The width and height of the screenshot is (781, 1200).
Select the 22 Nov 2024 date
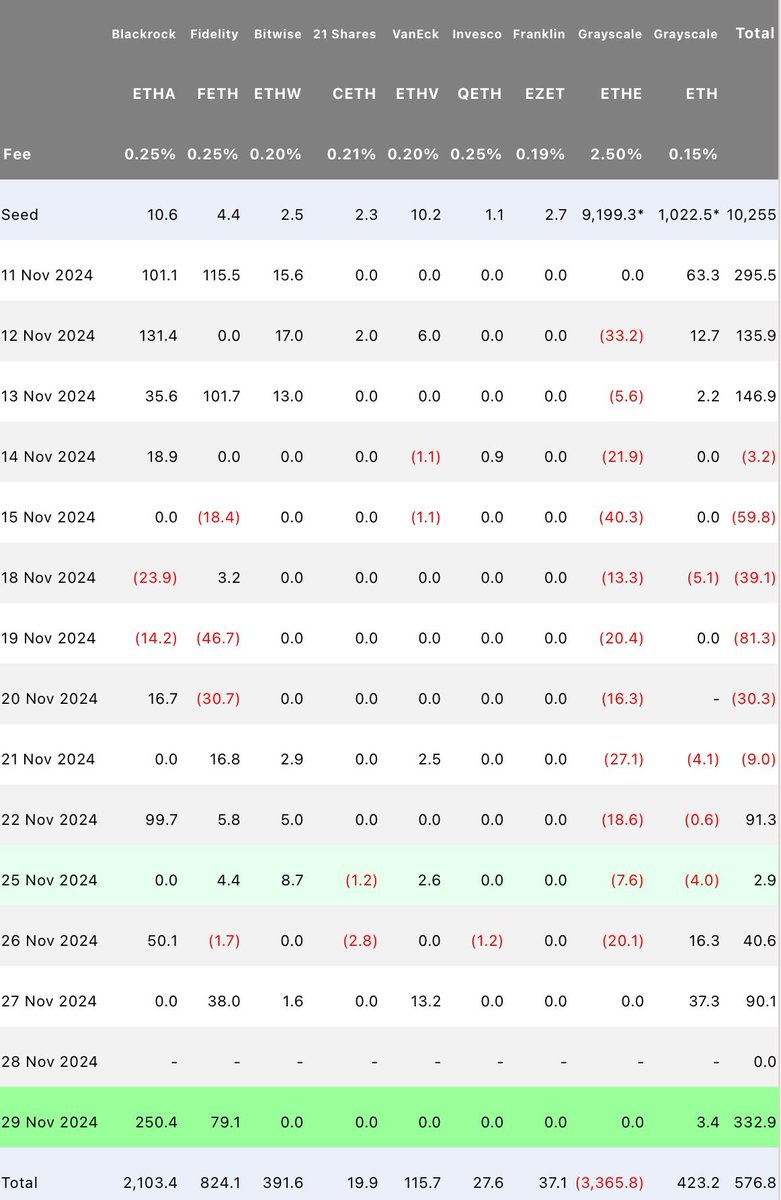point(48,820)
